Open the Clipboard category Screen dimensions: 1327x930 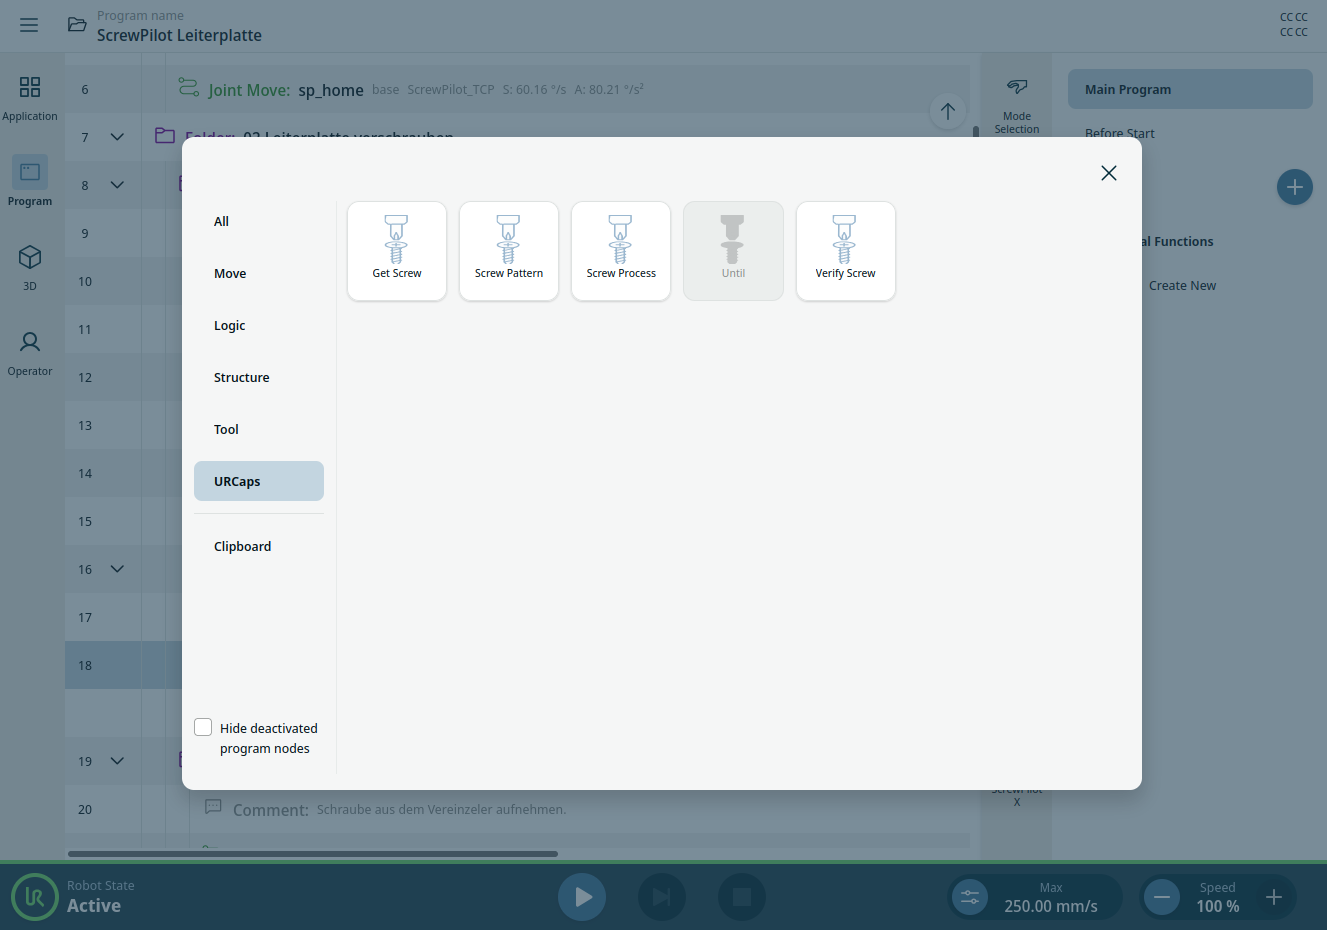pyautogui.click(x=259, y=546)
